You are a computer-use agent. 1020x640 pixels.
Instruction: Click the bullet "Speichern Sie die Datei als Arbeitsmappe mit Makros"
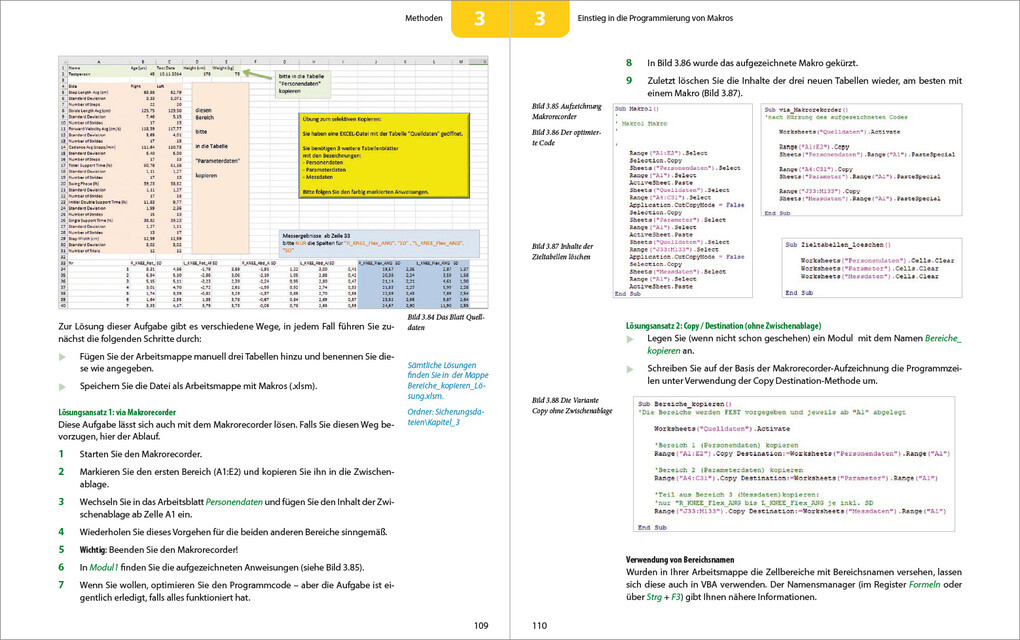(x=198, y=386)
